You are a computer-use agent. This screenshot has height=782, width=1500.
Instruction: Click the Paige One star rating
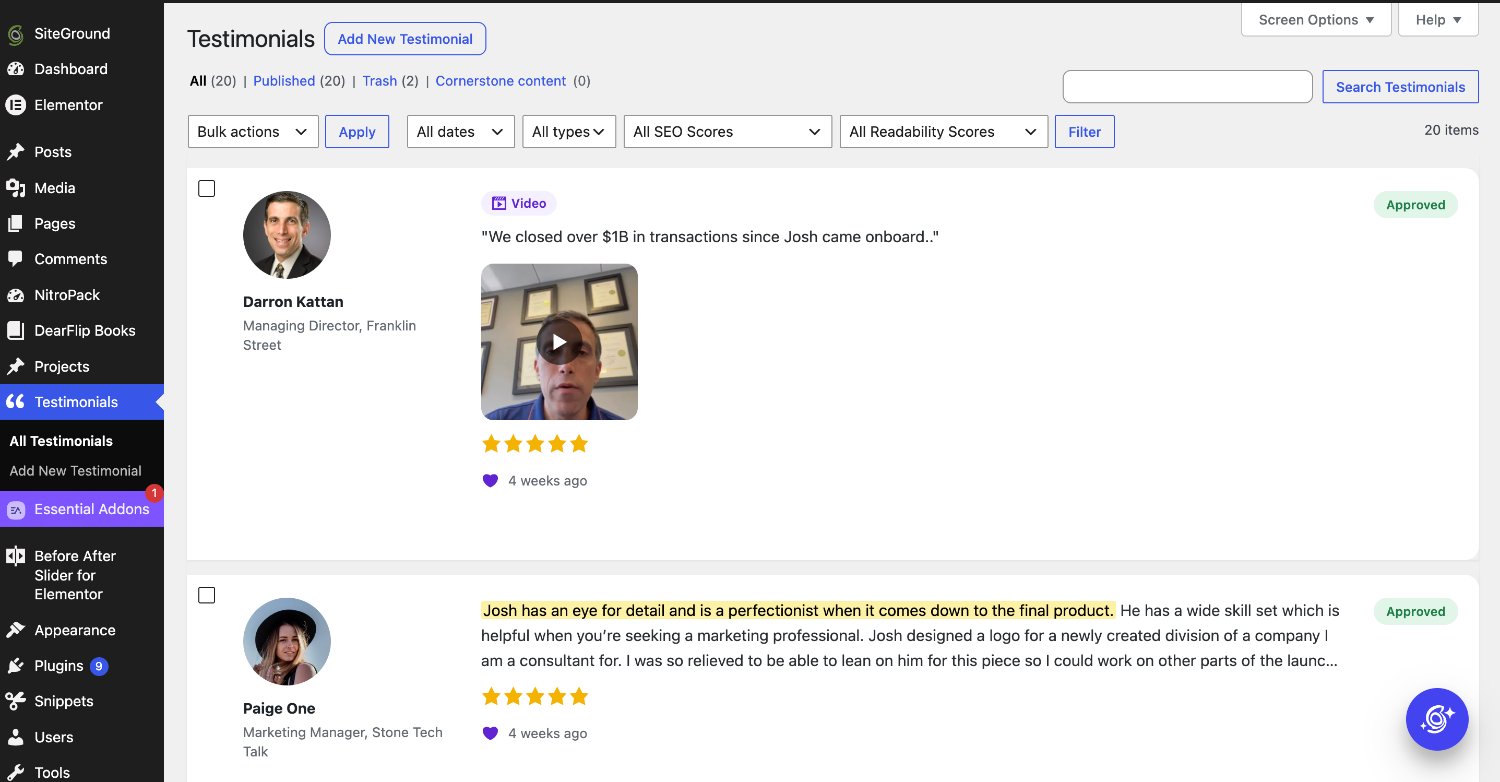point(535,697)
